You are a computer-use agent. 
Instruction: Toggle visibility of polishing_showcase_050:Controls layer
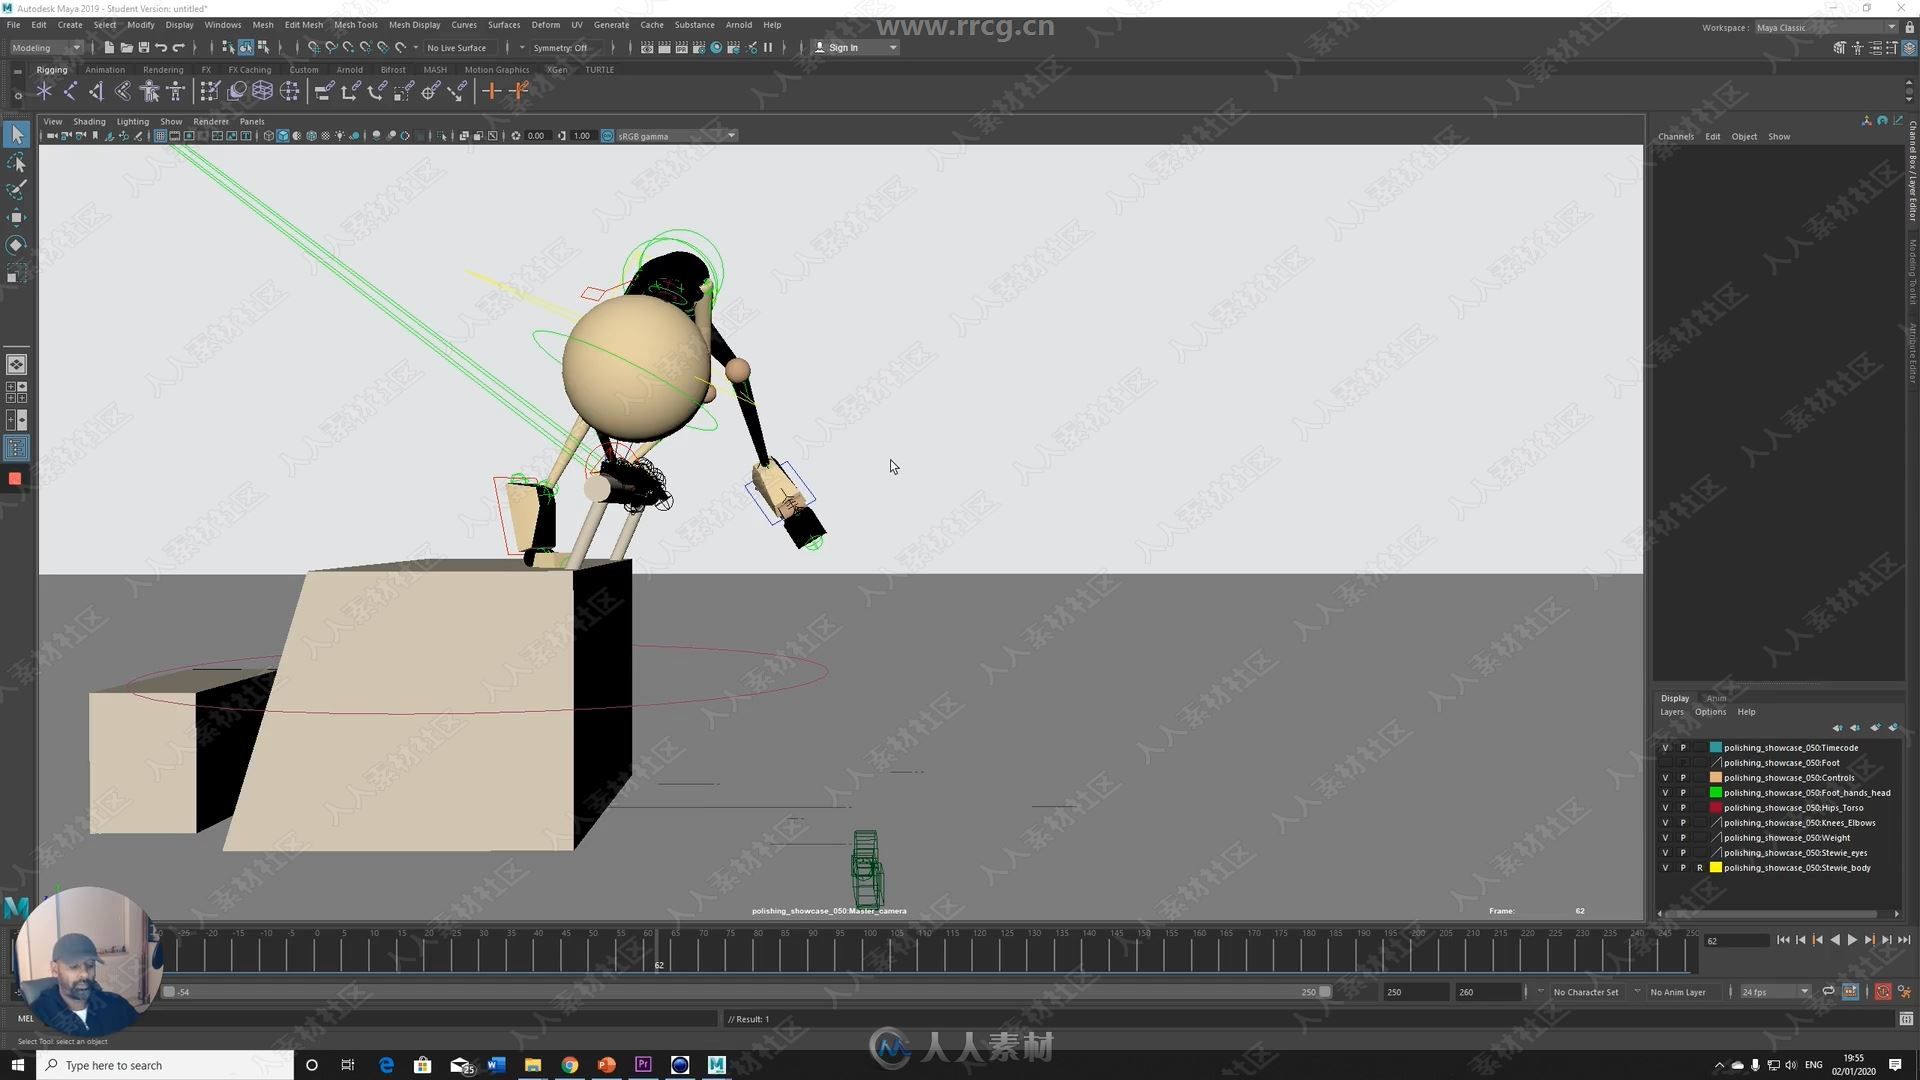coord(1664,778)
